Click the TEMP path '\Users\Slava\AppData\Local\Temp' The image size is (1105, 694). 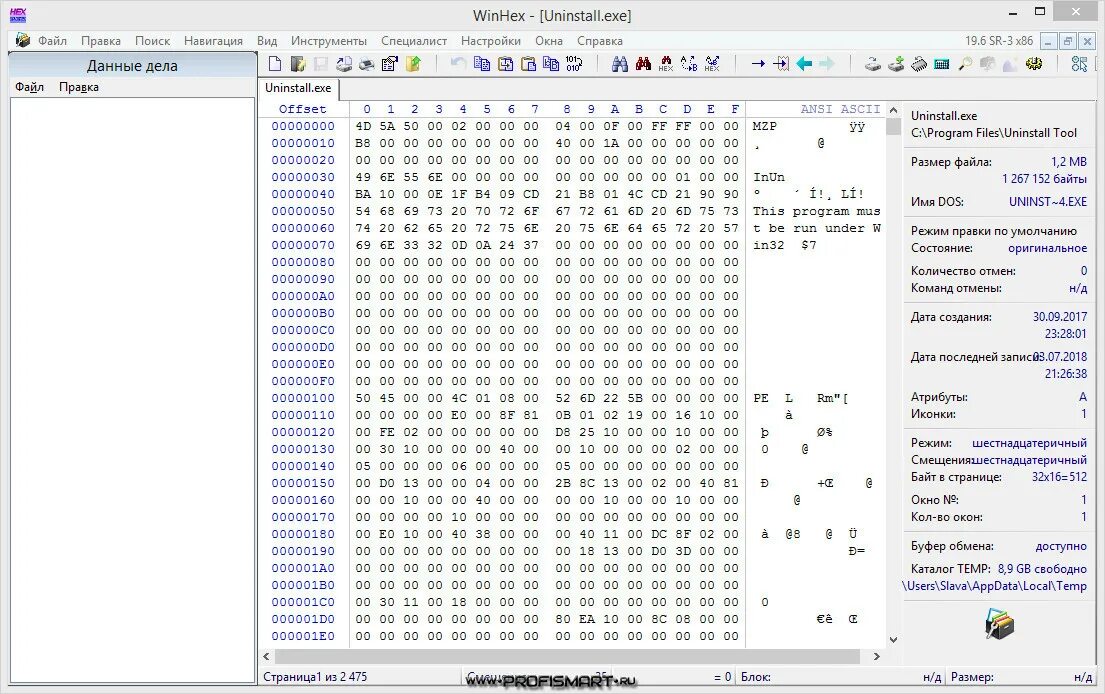pos(994,586)
